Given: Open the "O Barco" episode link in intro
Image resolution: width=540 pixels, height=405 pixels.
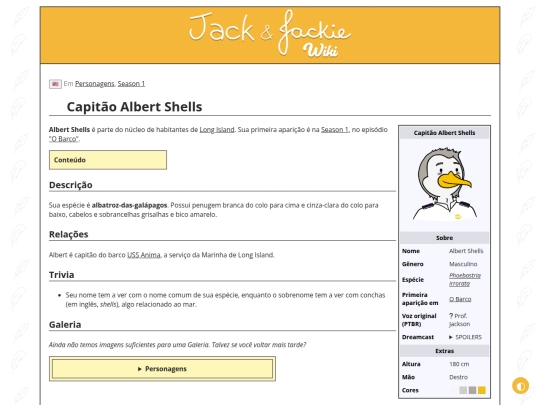Looking at the screenshot, I should pos(64,139).
